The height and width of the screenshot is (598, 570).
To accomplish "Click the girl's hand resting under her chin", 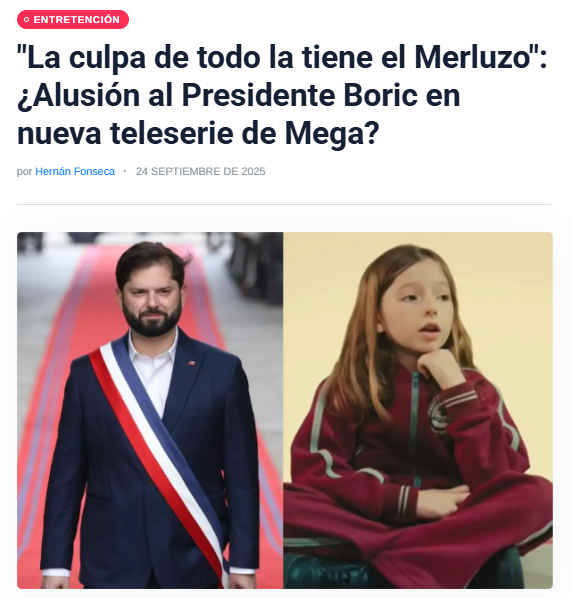I will pyautogui.click(x=438, y=364).
